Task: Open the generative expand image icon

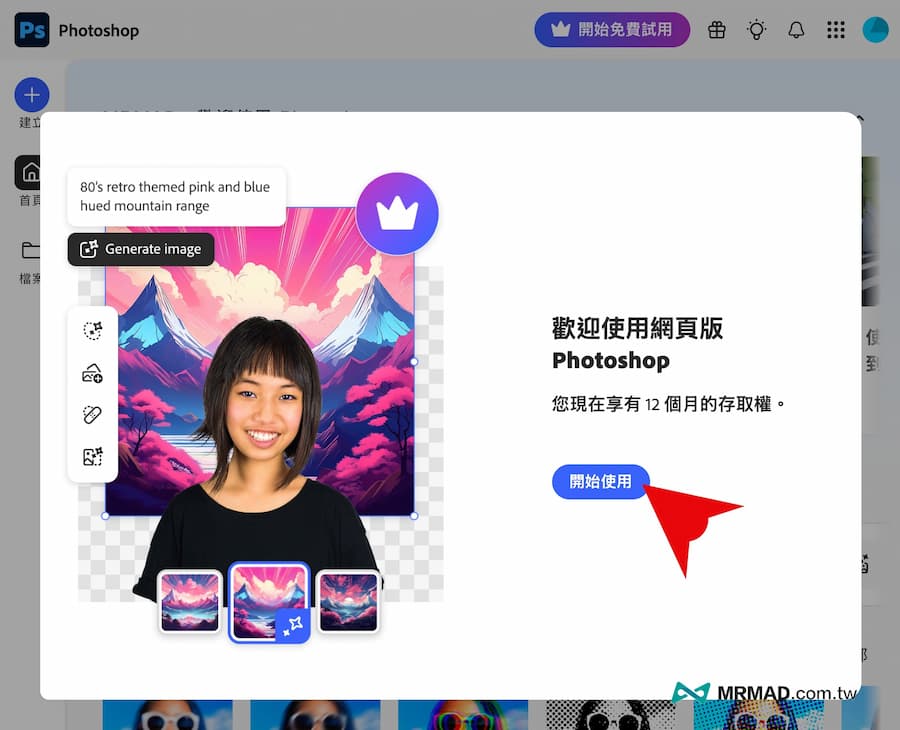Action: coord(93,456)
